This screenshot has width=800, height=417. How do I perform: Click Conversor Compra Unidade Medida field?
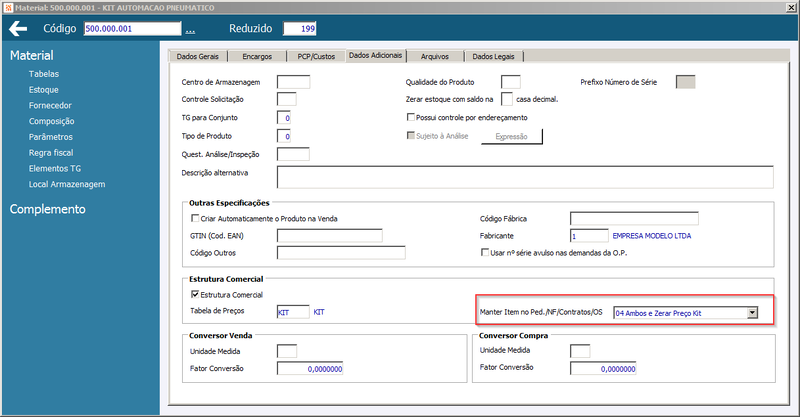(580, 351)
